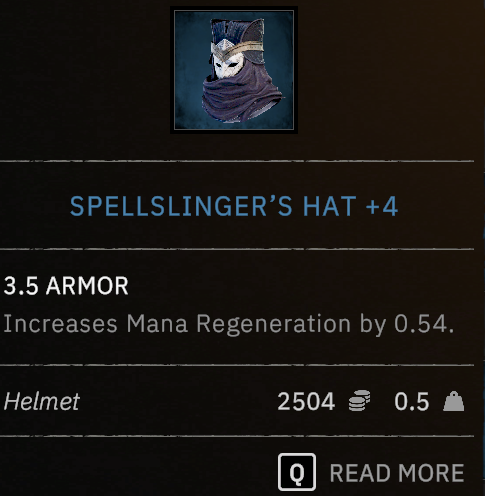The height and width of the screenshot is (496, 485).
Task: Click the 0.5 weight number
Action: pyautogui.click(x=412, y=401)
